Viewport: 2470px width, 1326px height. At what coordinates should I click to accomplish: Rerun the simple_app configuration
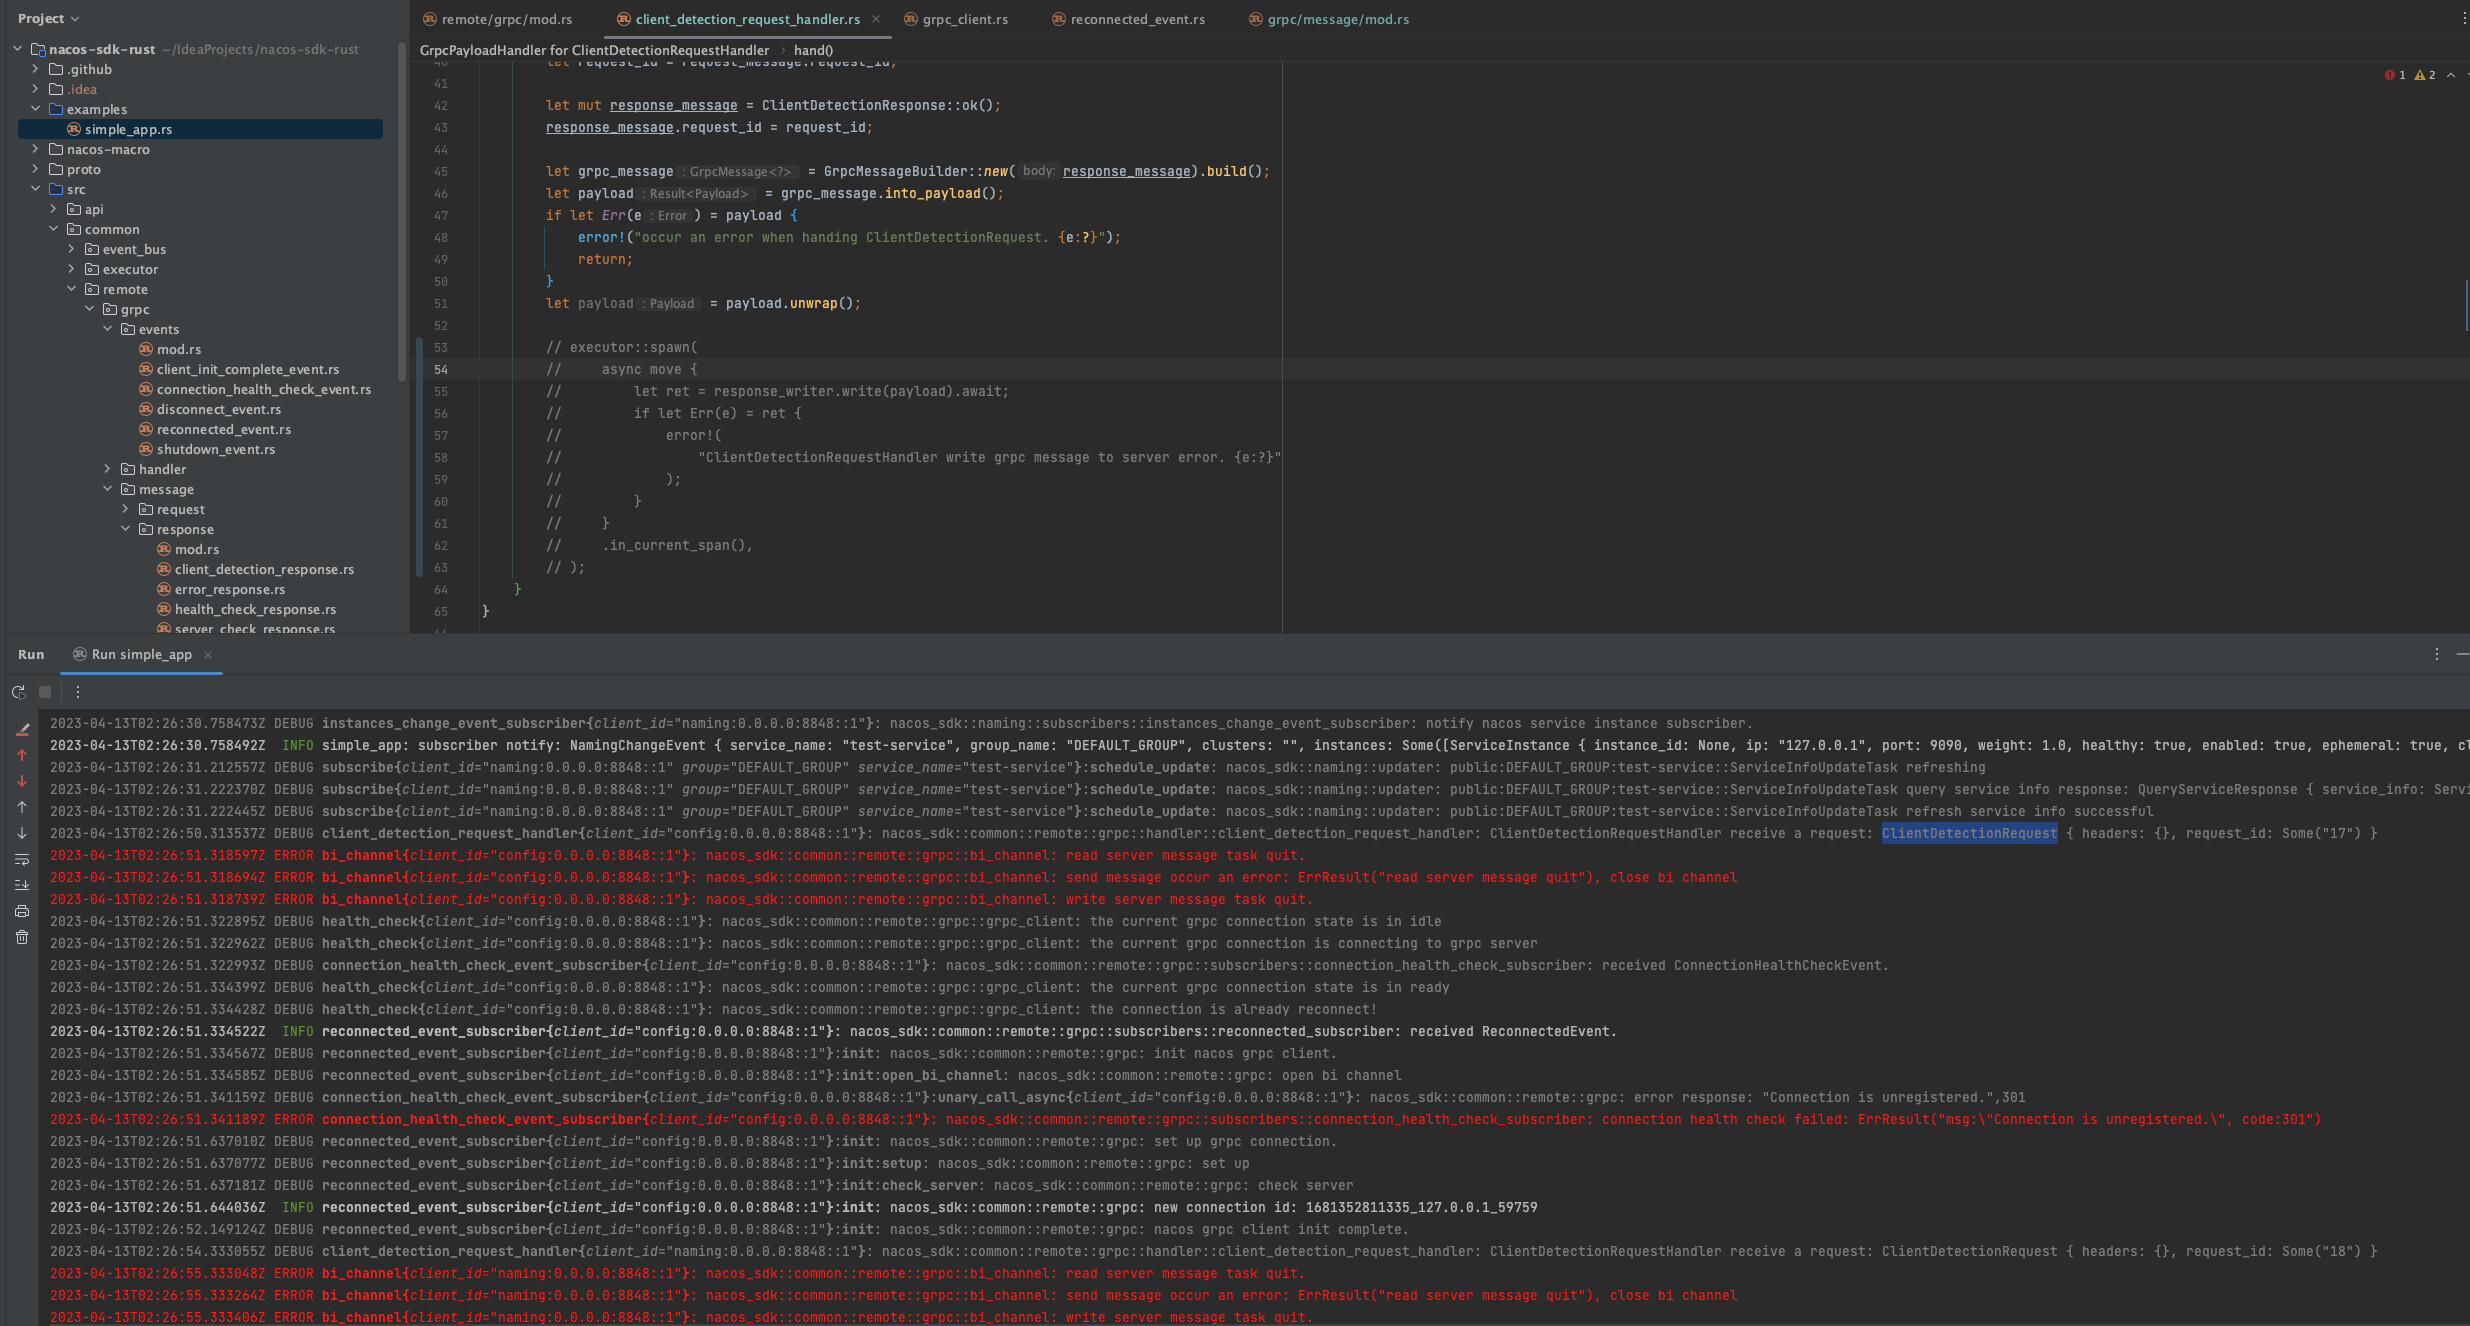click(18, 691)
